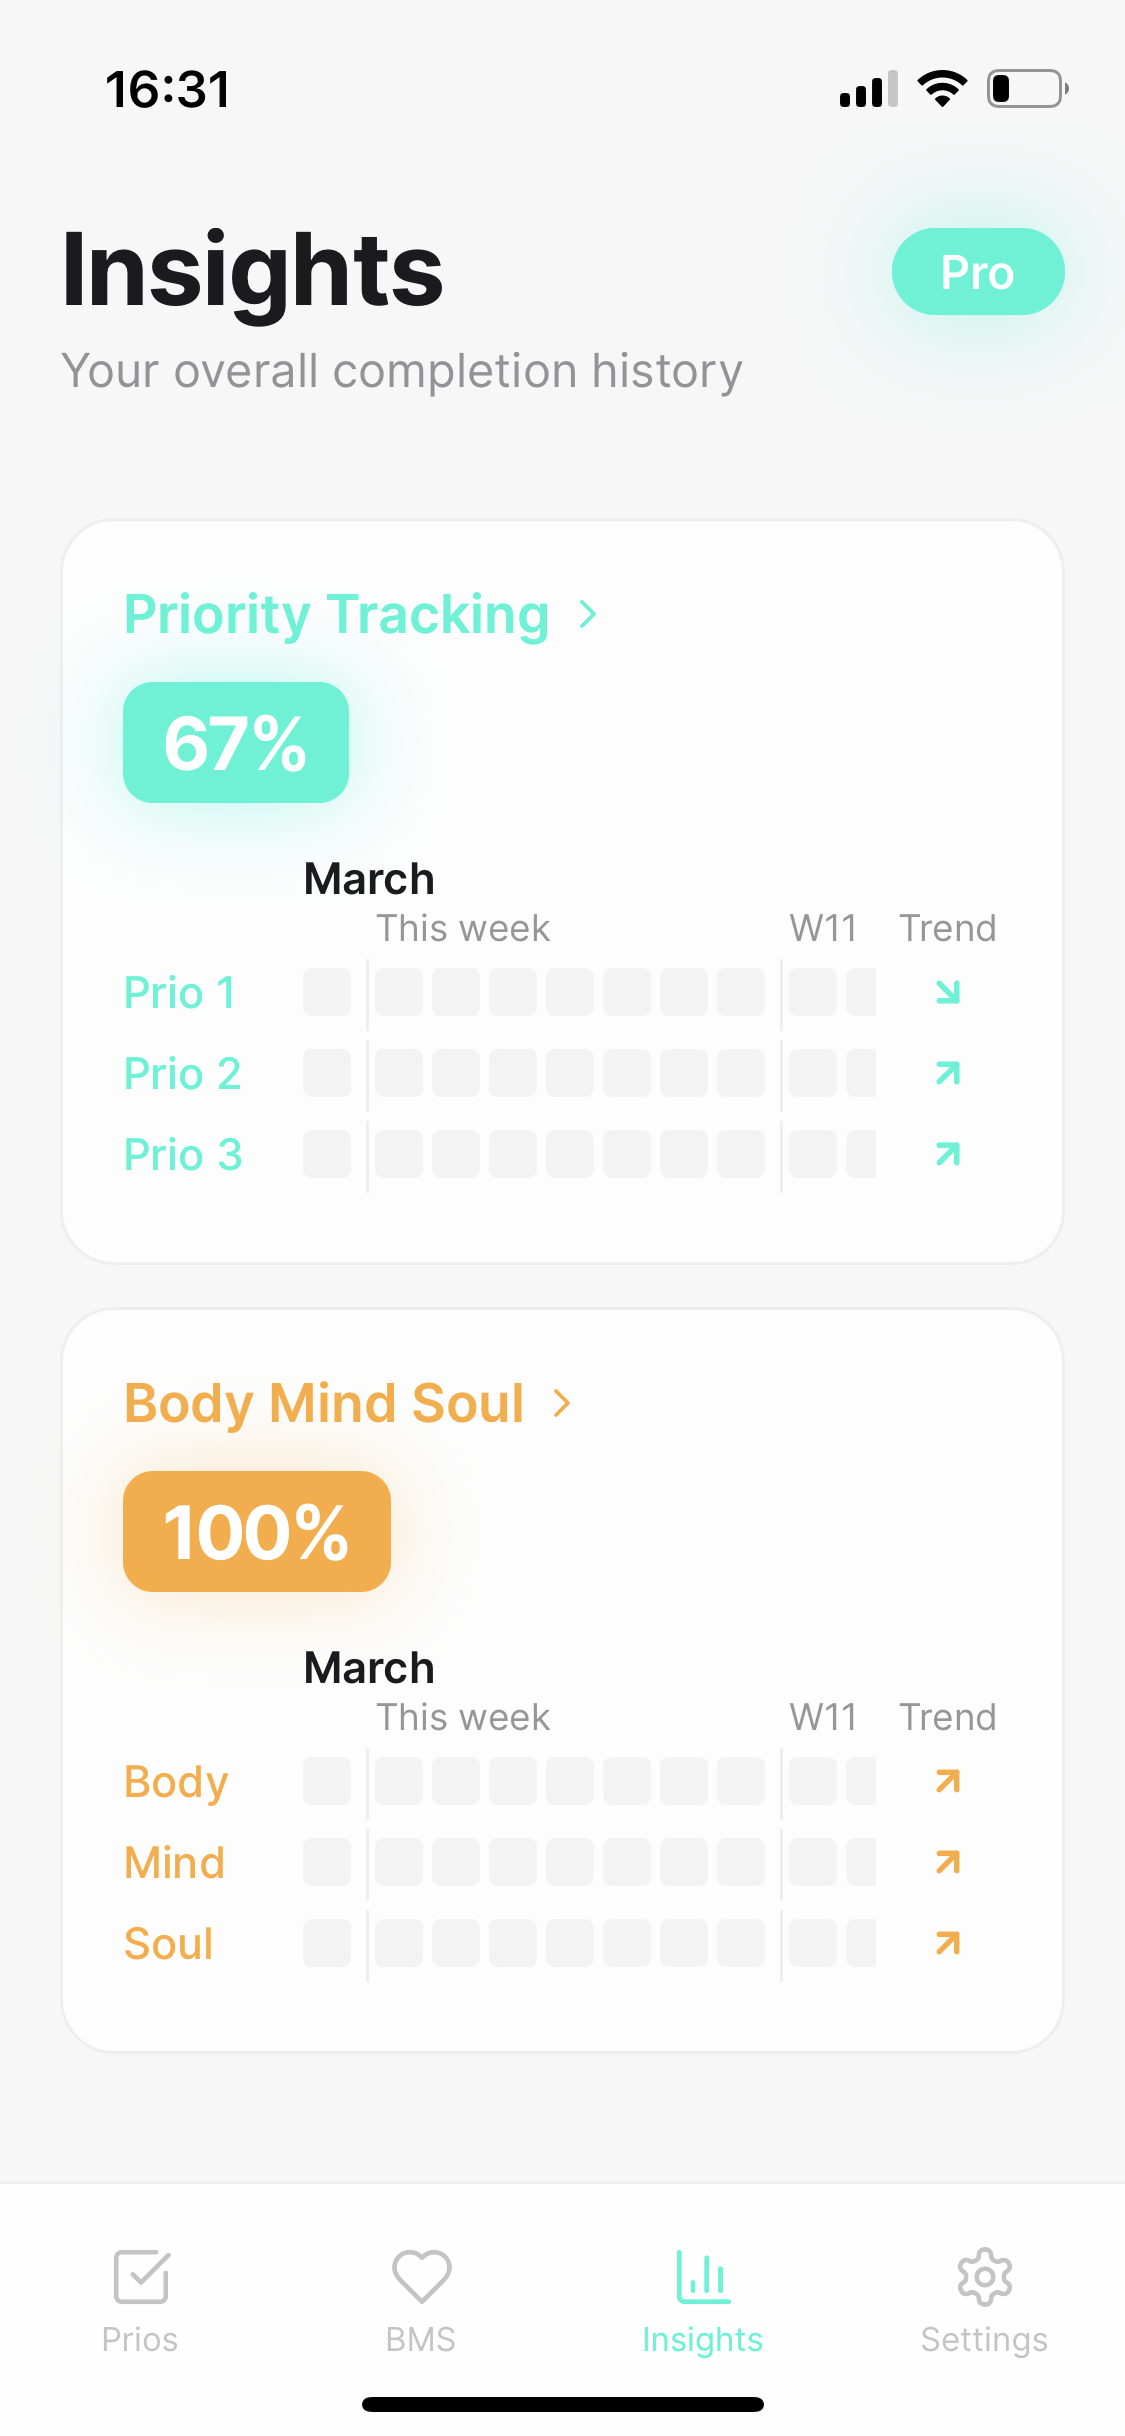
Task: Click the upward trend arrow for Prio 2
Action: pos(946,1073)
